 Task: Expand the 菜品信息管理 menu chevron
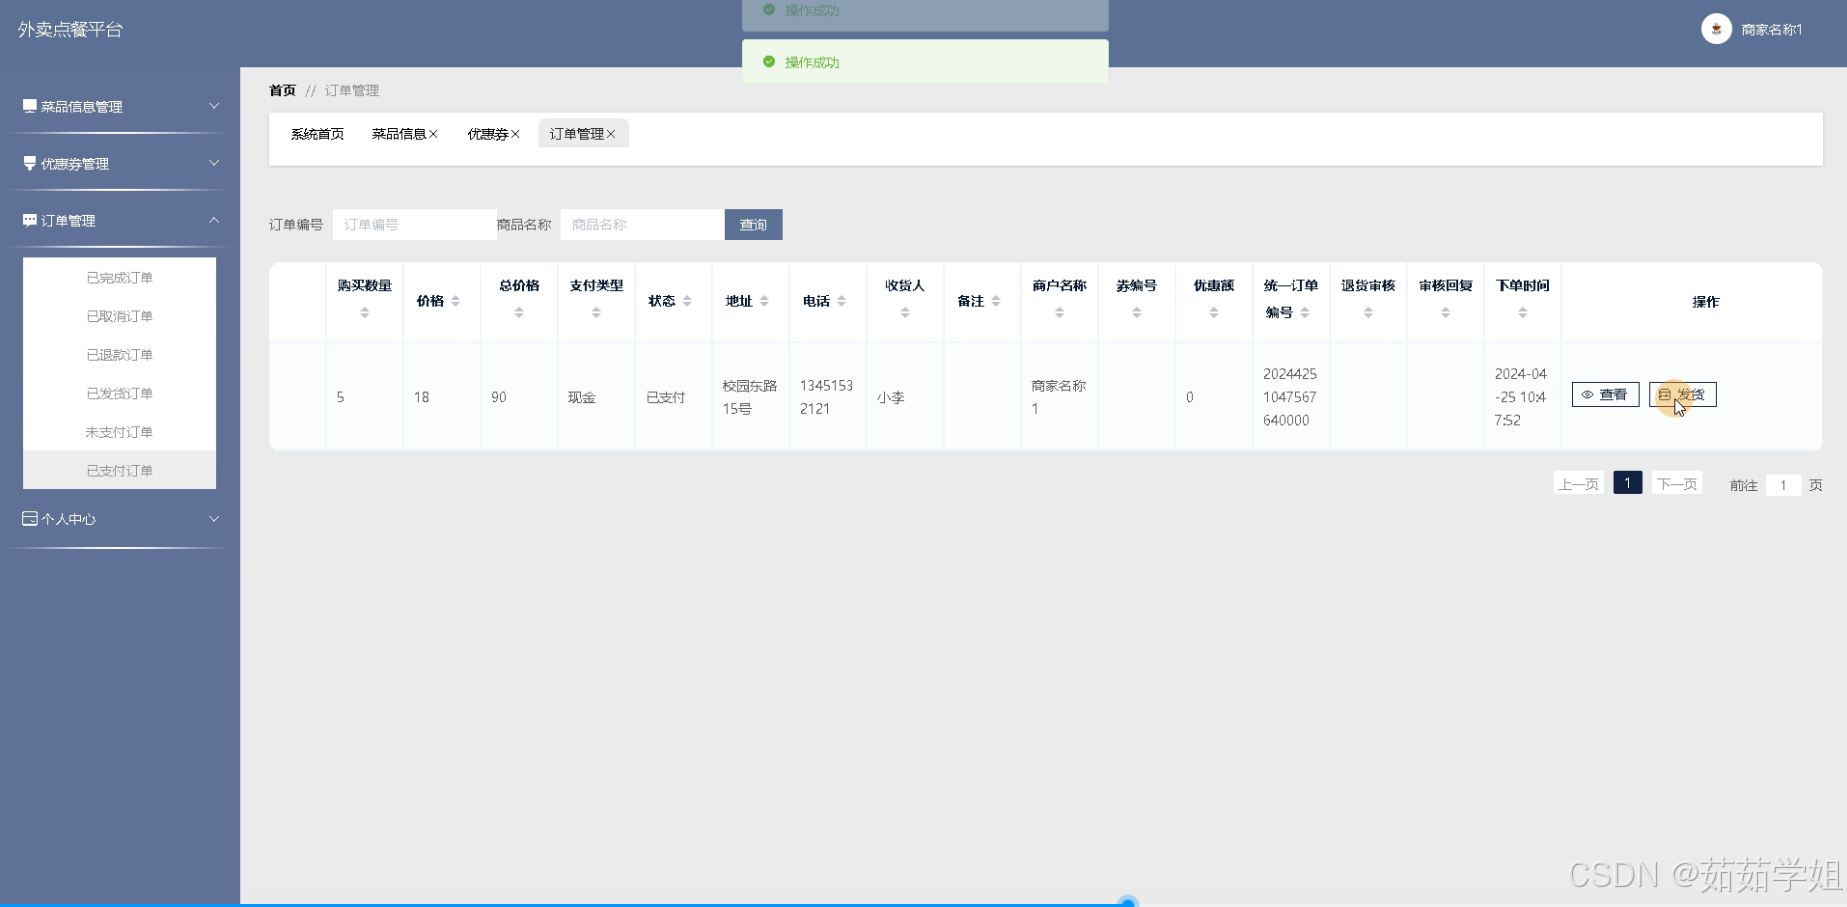213,106
